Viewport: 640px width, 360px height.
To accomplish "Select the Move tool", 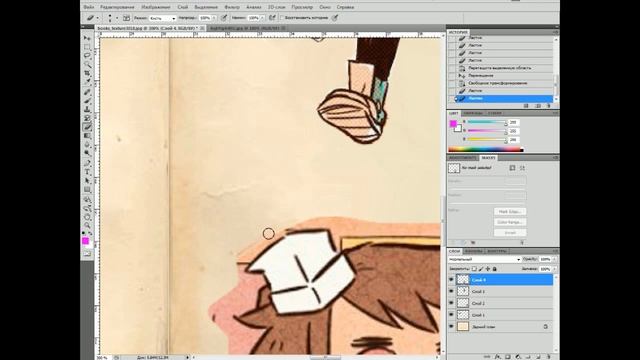I will (87, 38).
